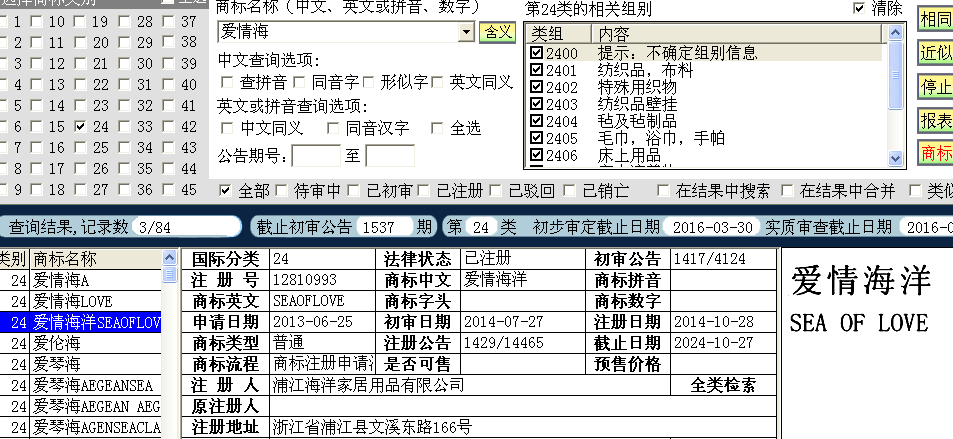Uncheck the 全部 status filter
Viewport: 953px width, 439px height.
(x=225, y=191)
